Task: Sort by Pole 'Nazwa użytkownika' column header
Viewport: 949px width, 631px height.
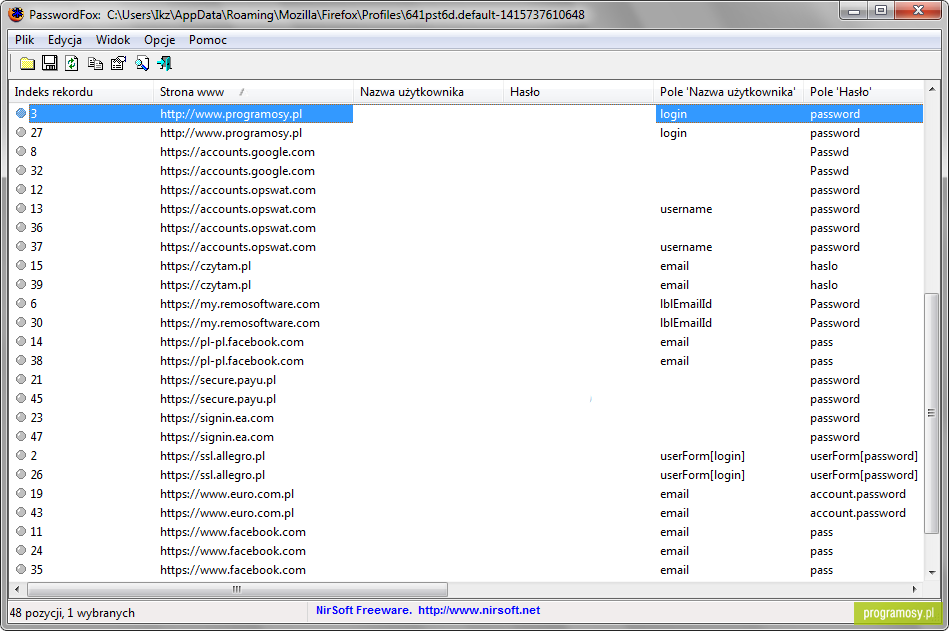Action: pyautogui.click(x=729, y=92)
